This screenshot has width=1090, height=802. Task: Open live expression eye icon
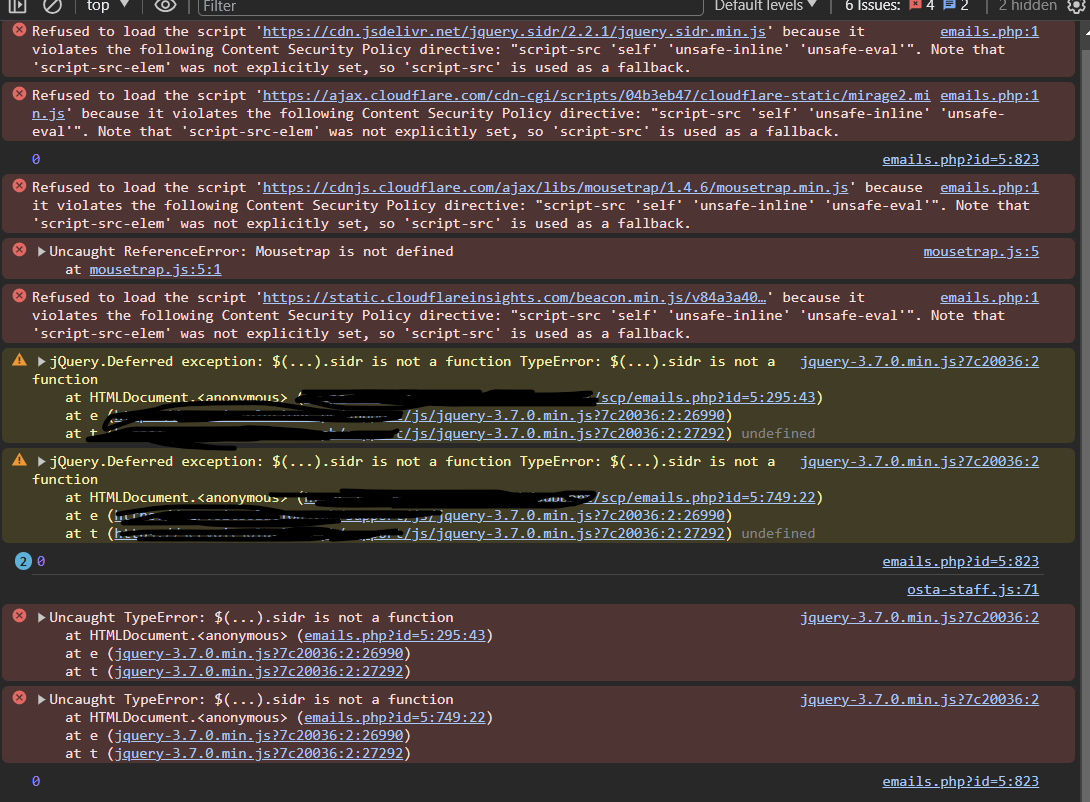point(164,6)
